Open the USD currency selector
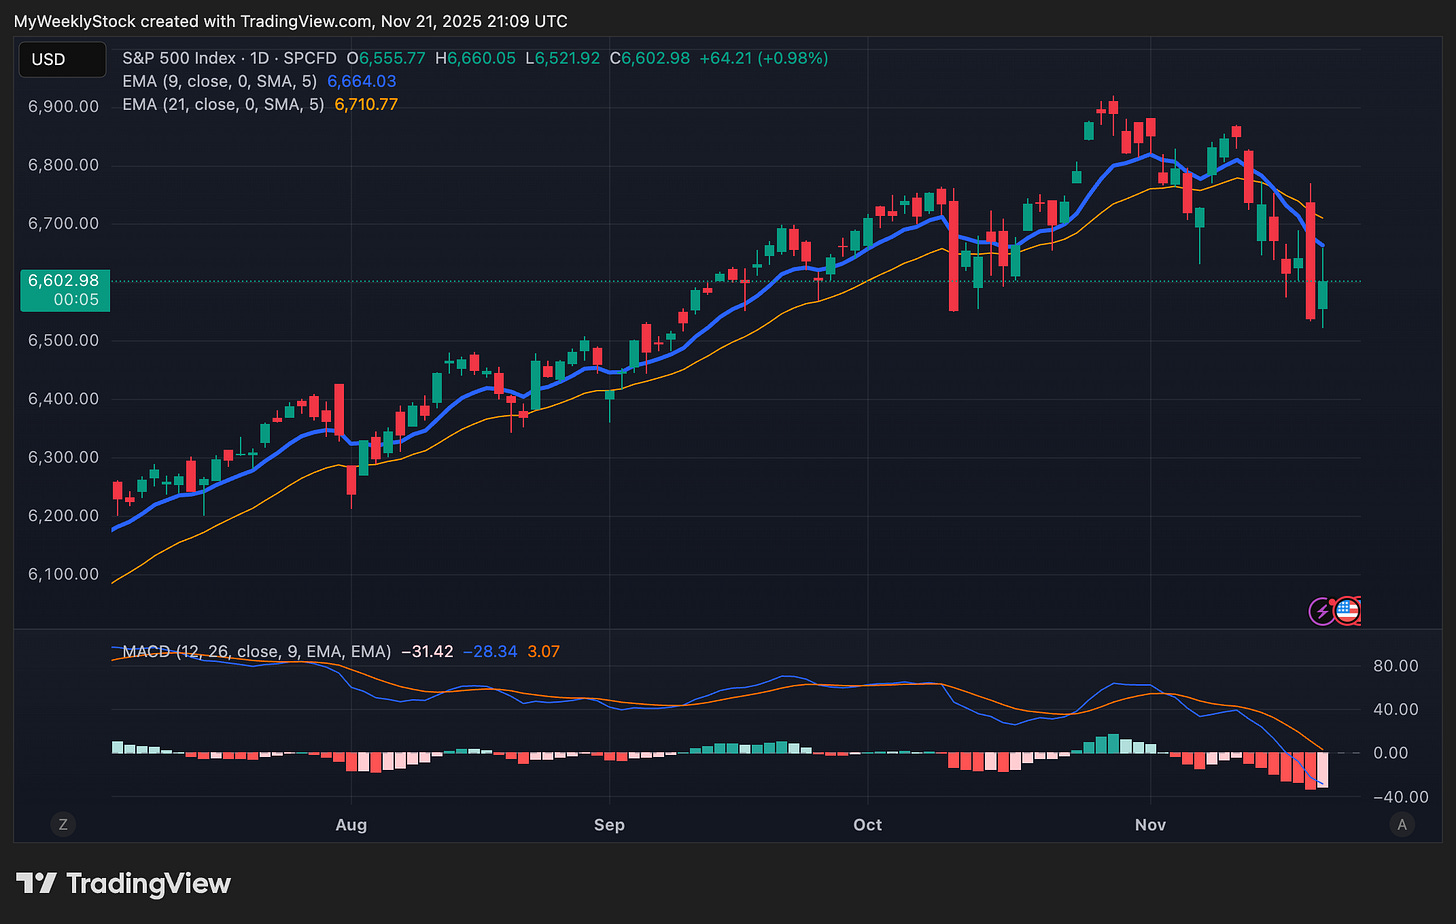The width and height of the screenshot is (1456, 924). [63, 60]
